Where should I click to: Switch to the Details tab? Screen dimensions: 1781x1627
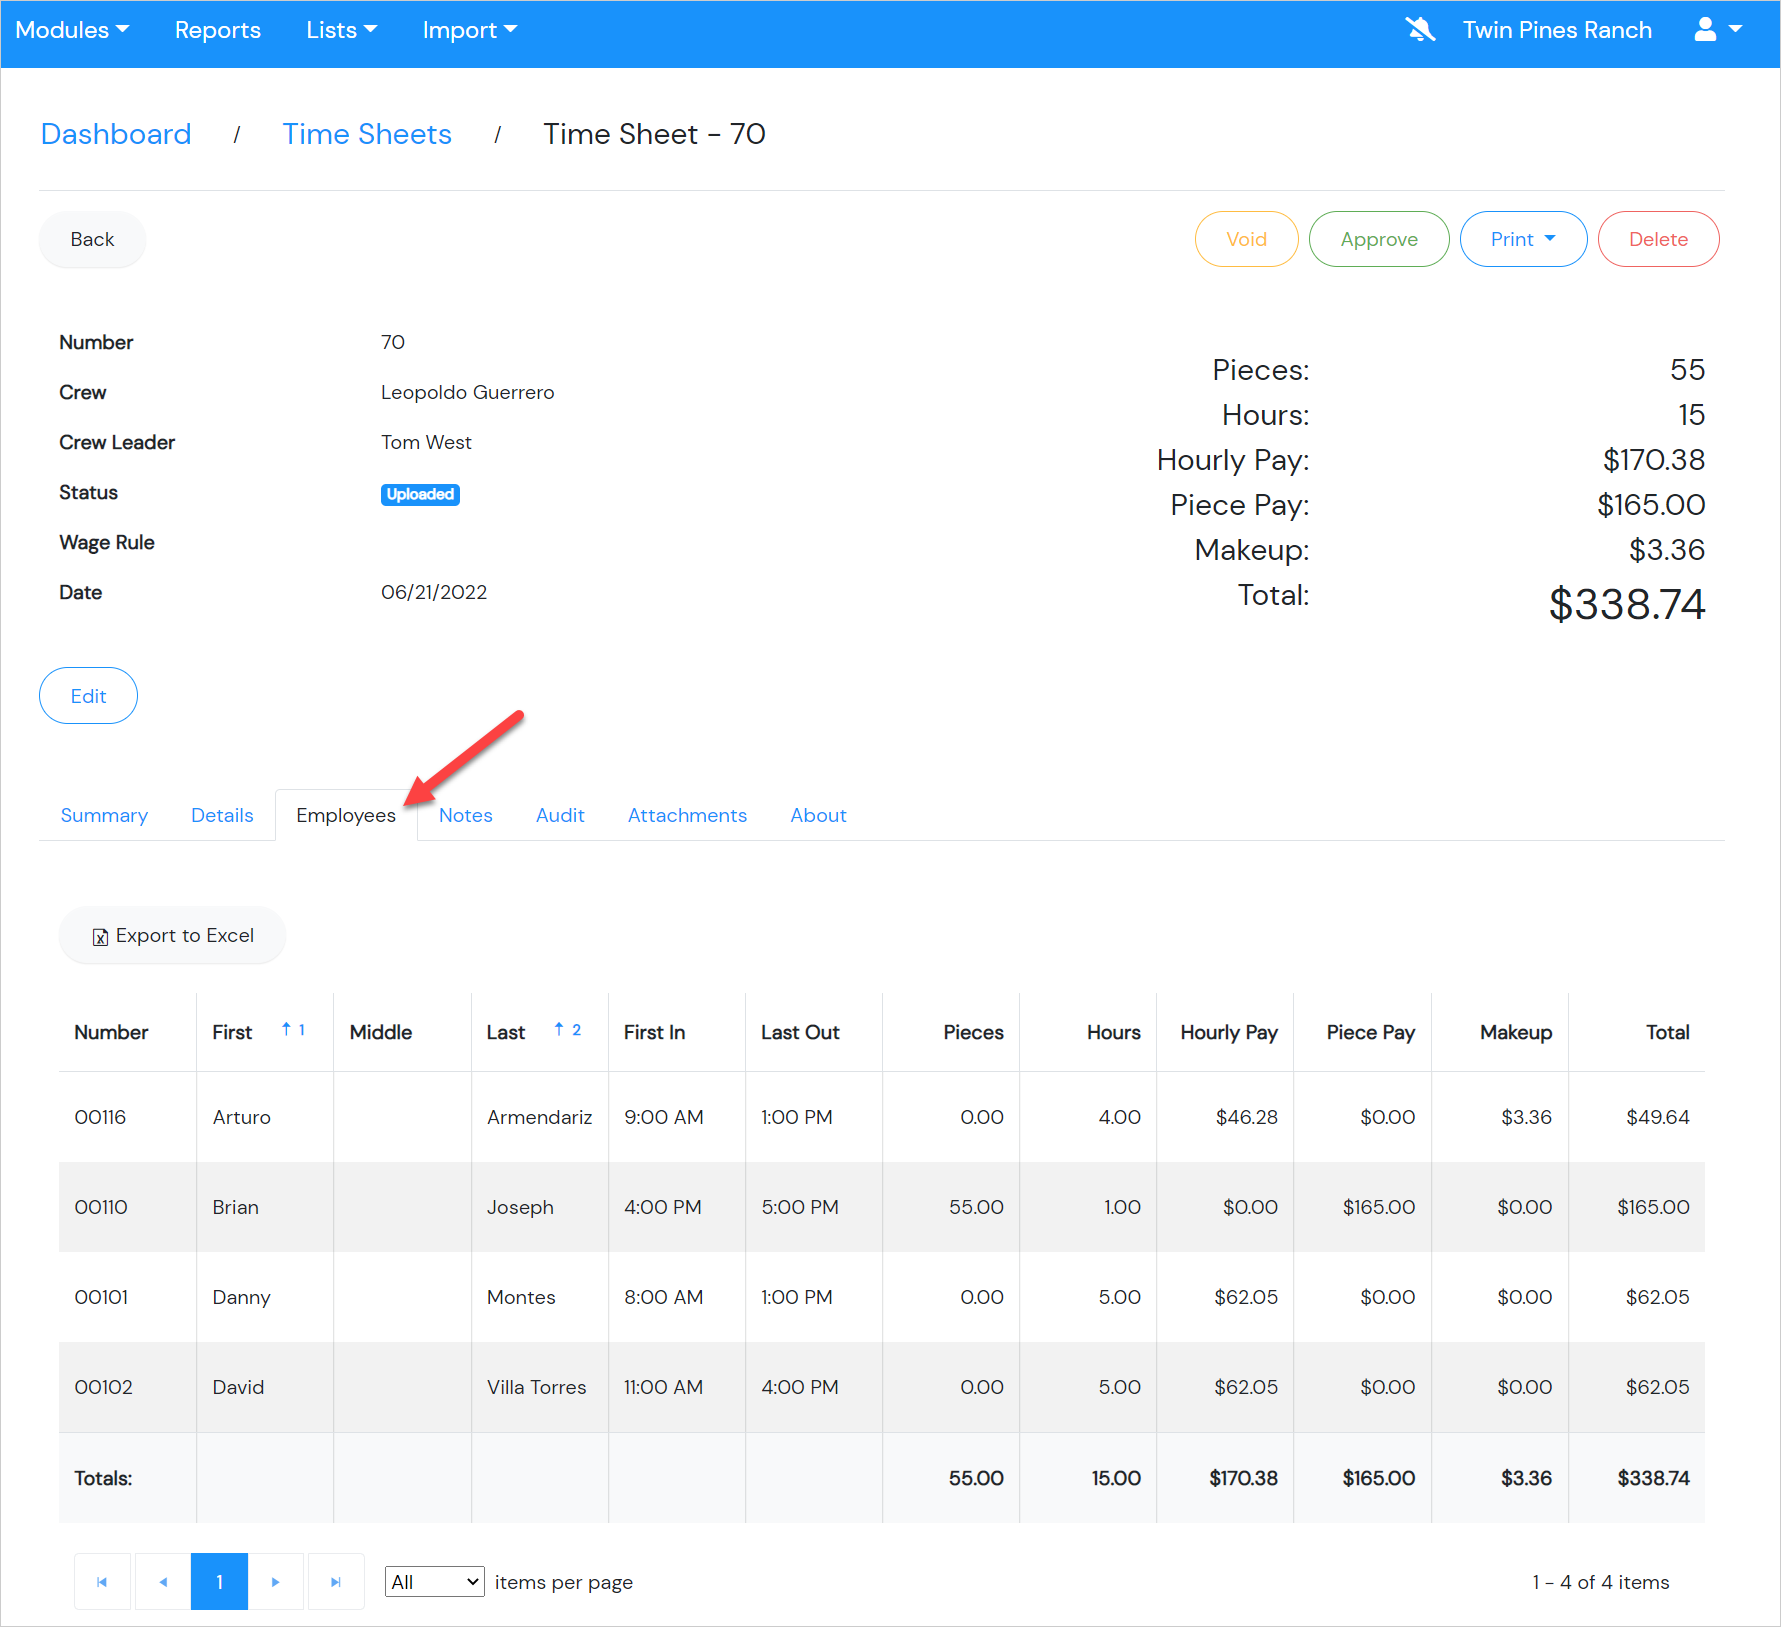222,815
